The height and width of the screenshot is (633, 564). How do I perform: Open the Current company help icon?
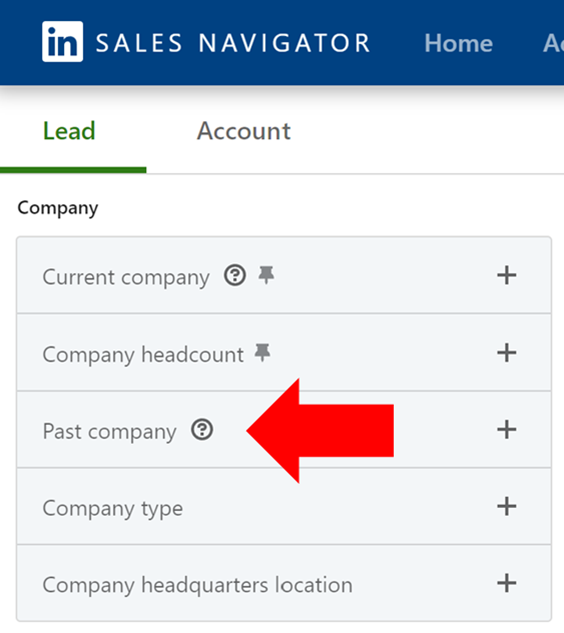[235, 275]
